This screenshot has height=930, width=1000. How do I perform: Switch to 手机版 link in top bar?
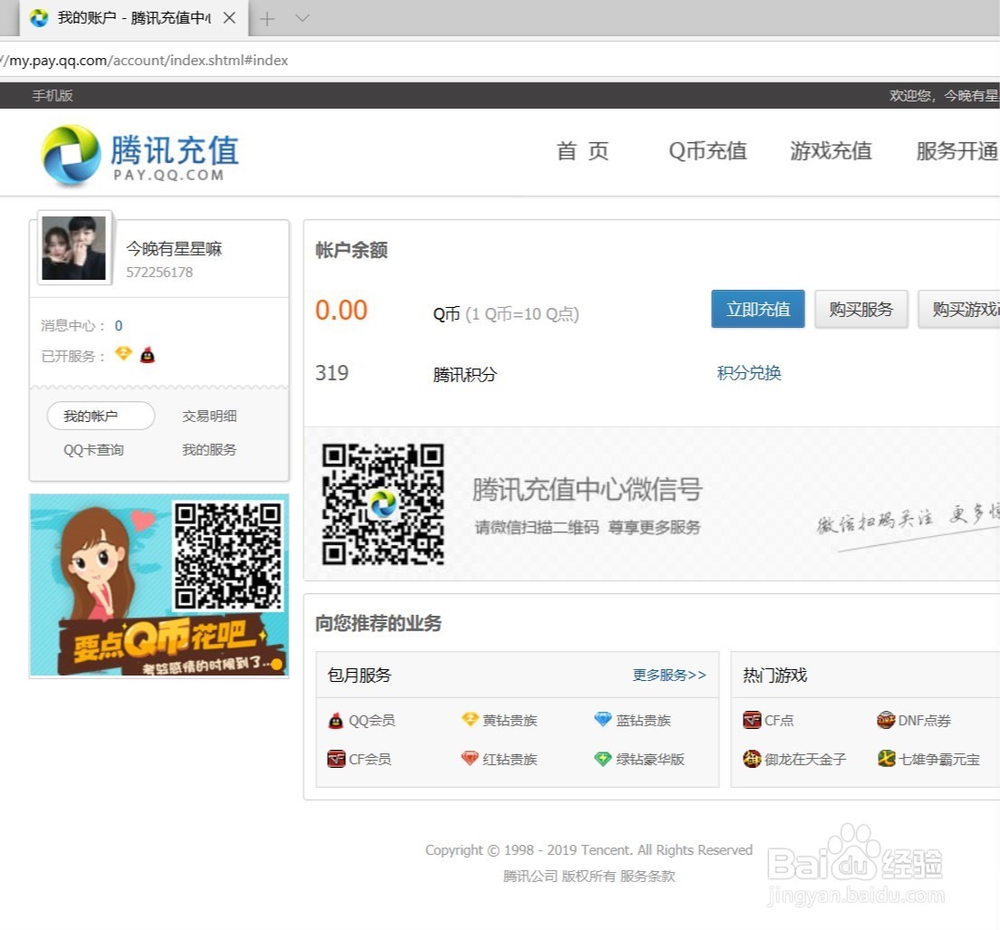pyautogui.click(x=52, y=96)
